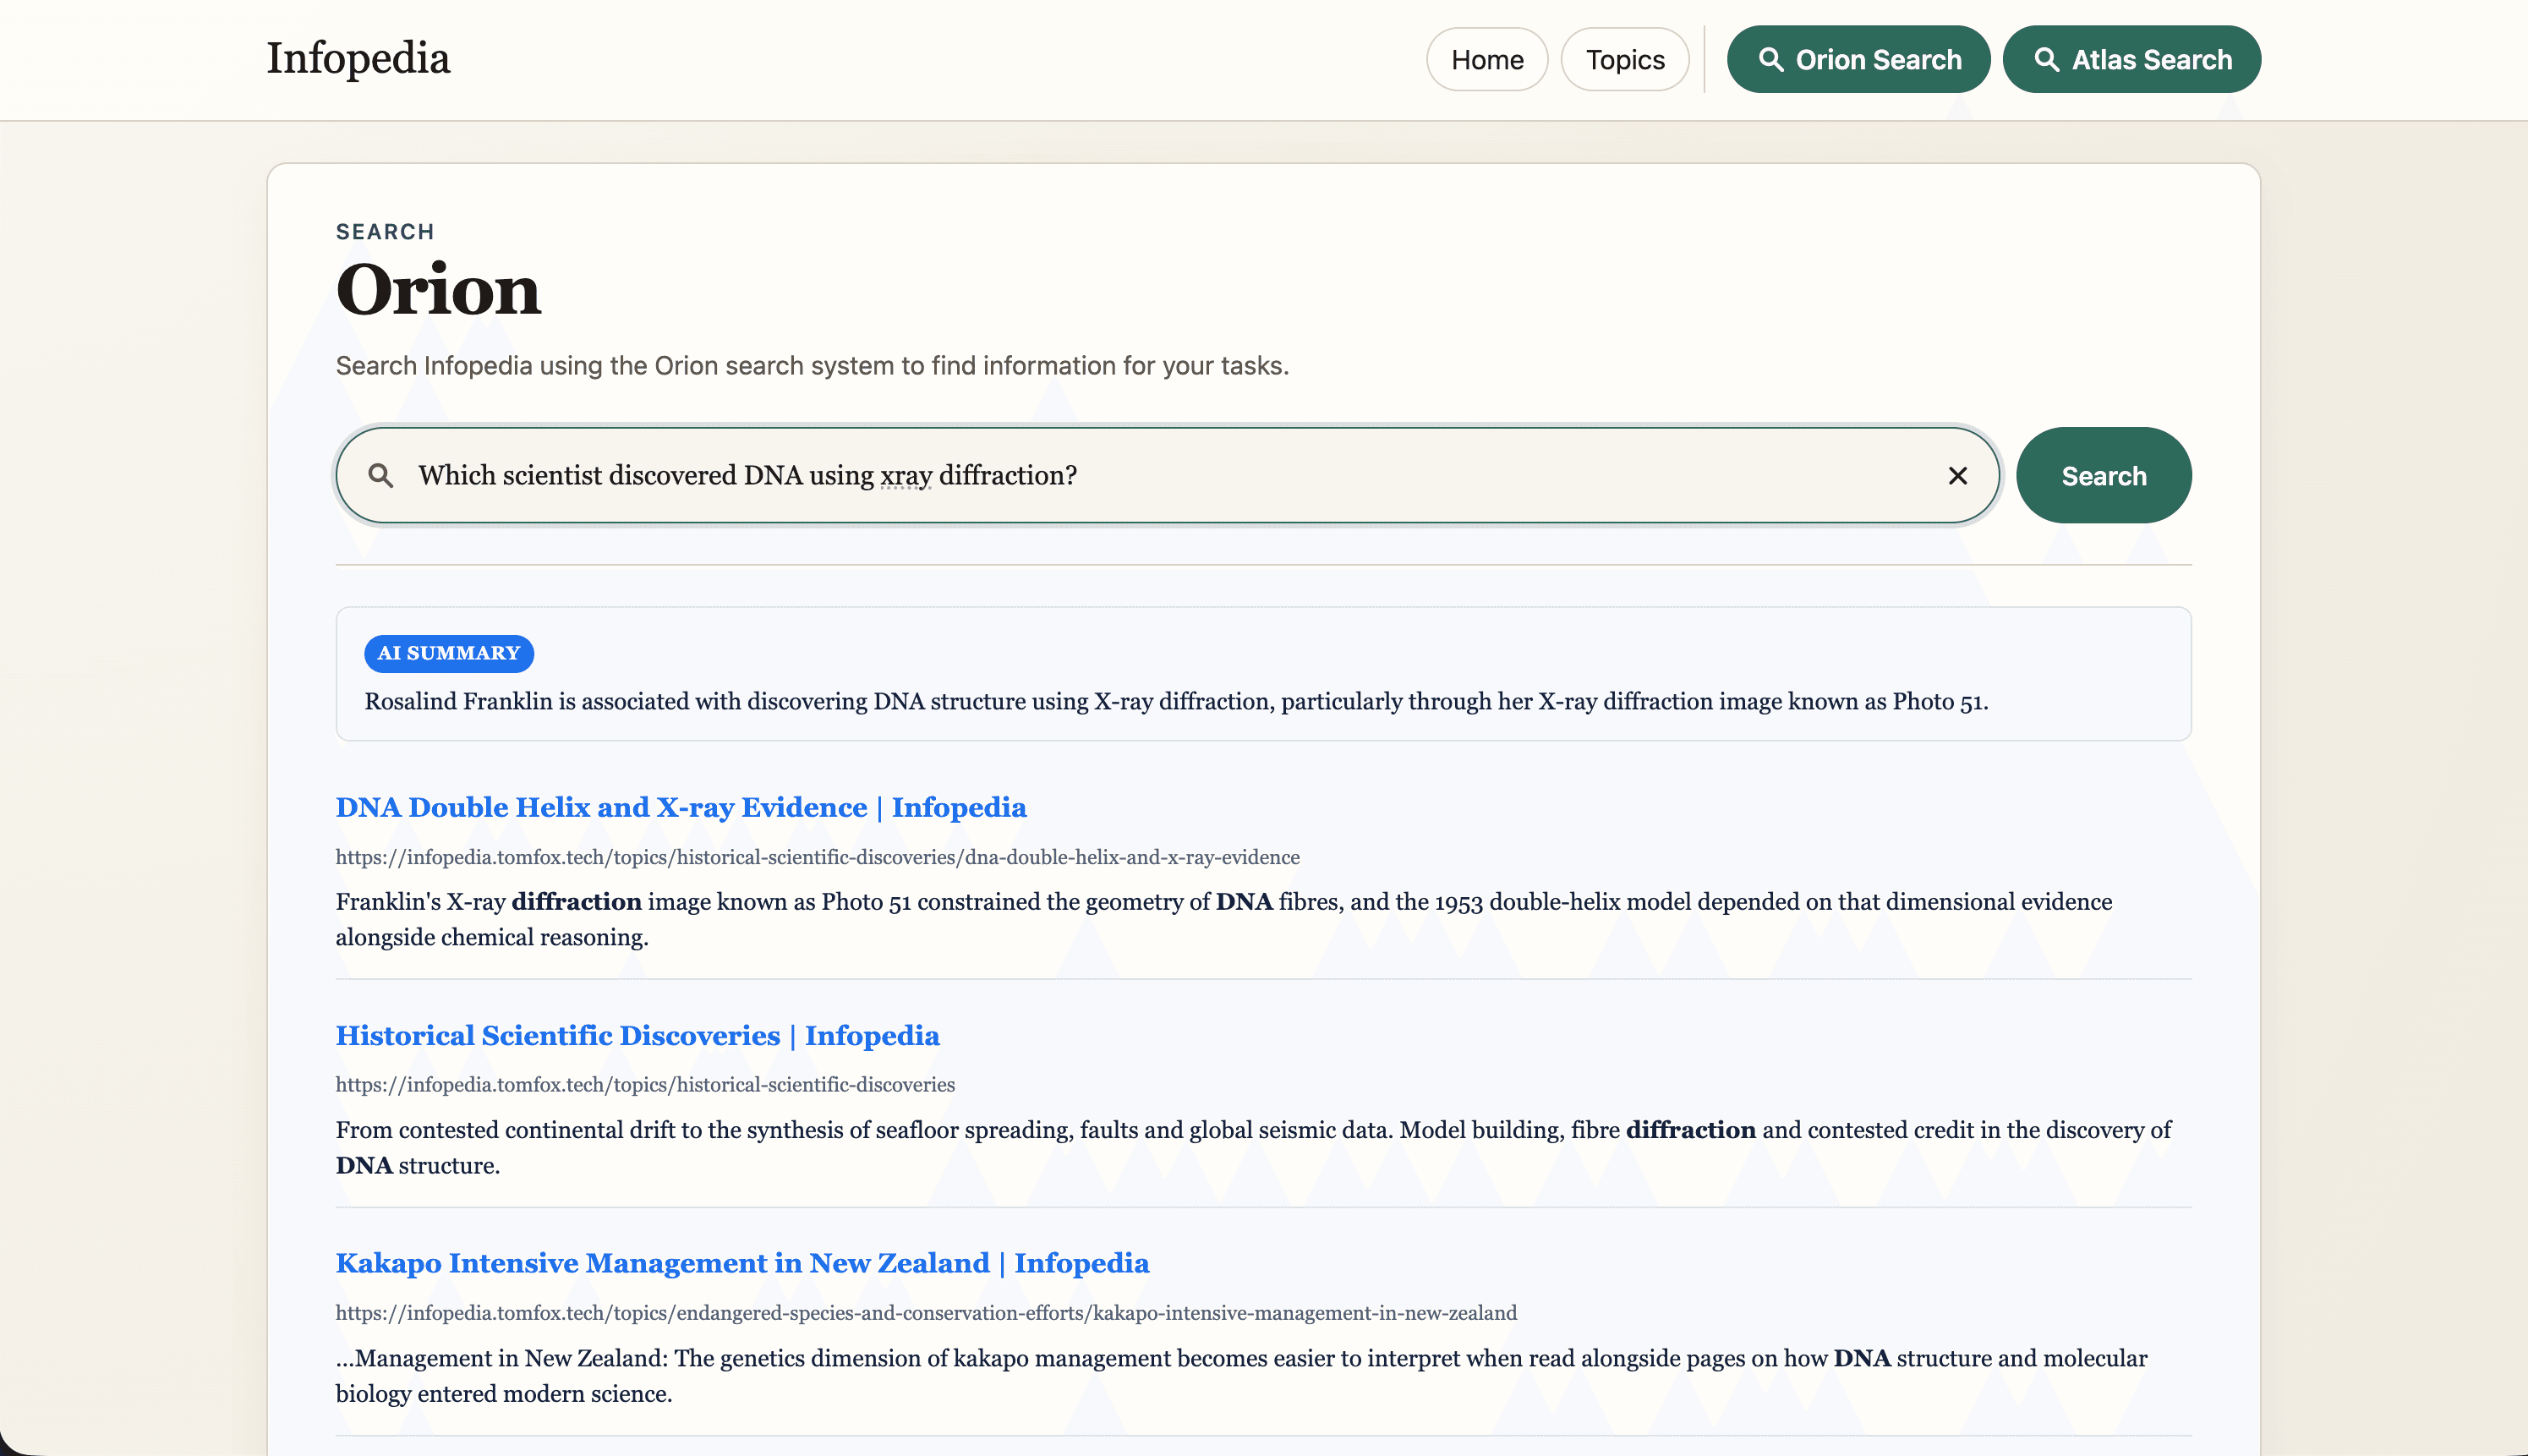Click the kakapo-intensive-management URL text
This screenshot has width=2528, height=1456.
(x=926, y=1312)
